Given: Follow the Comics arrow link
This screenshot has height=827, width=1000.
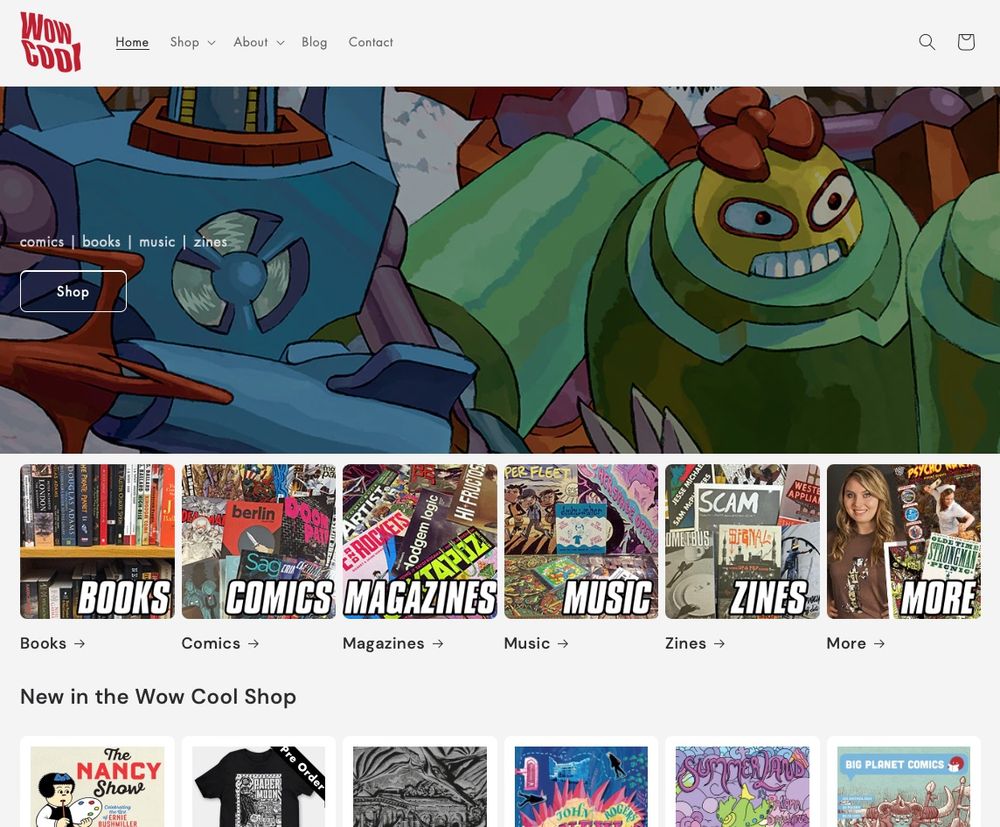Looking at the screenshot, I should 220,643.
